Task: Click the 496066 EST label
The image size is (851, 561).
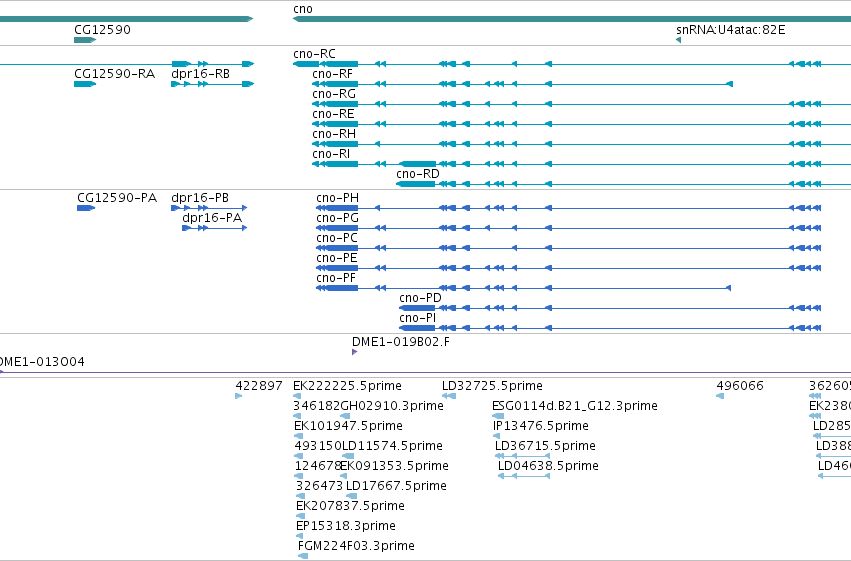Action: (x=740, y=386)
